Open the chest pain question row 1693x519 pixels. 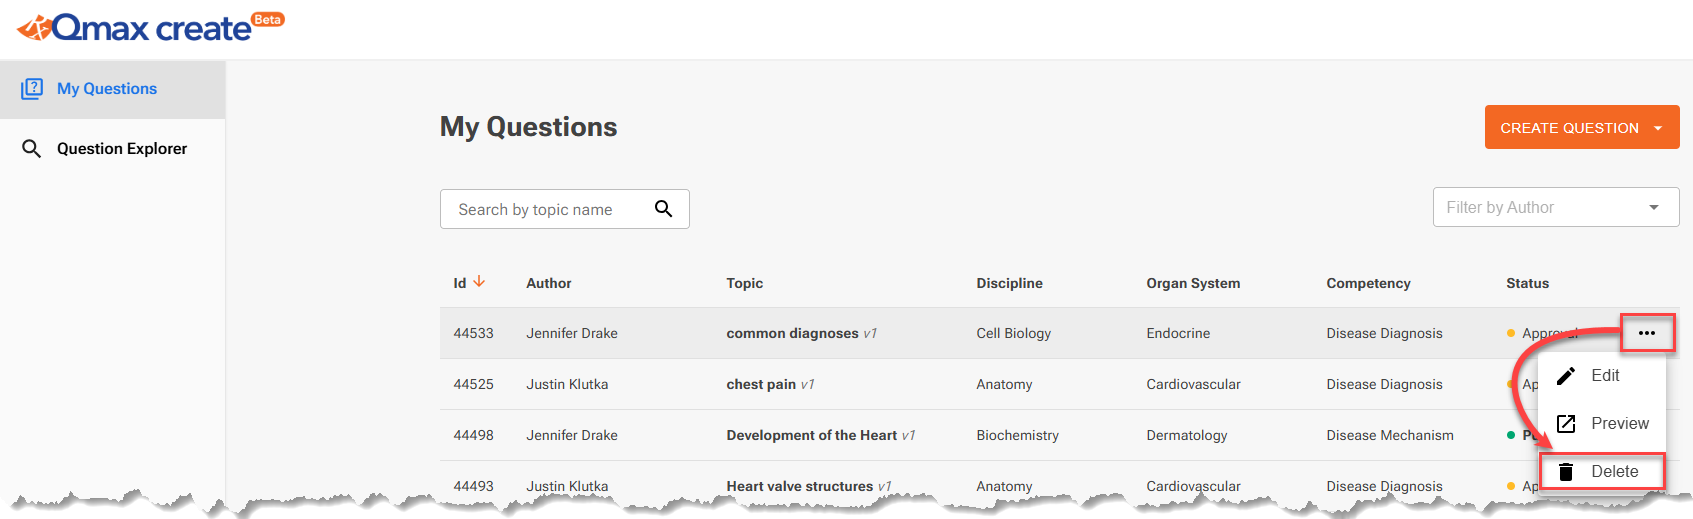761,385
